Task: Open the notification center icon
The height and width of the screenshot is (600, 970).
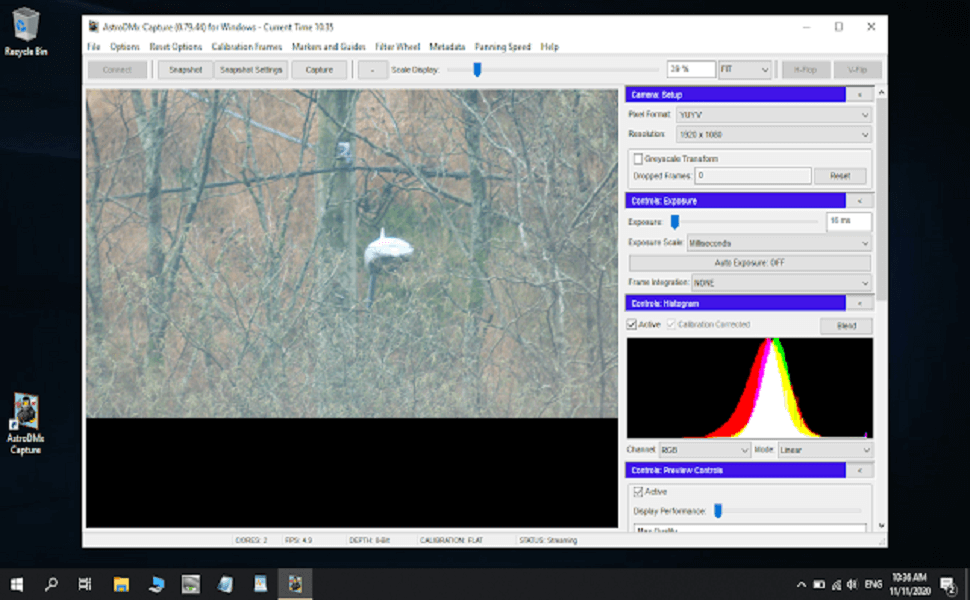Action: (x=947, y=584)
